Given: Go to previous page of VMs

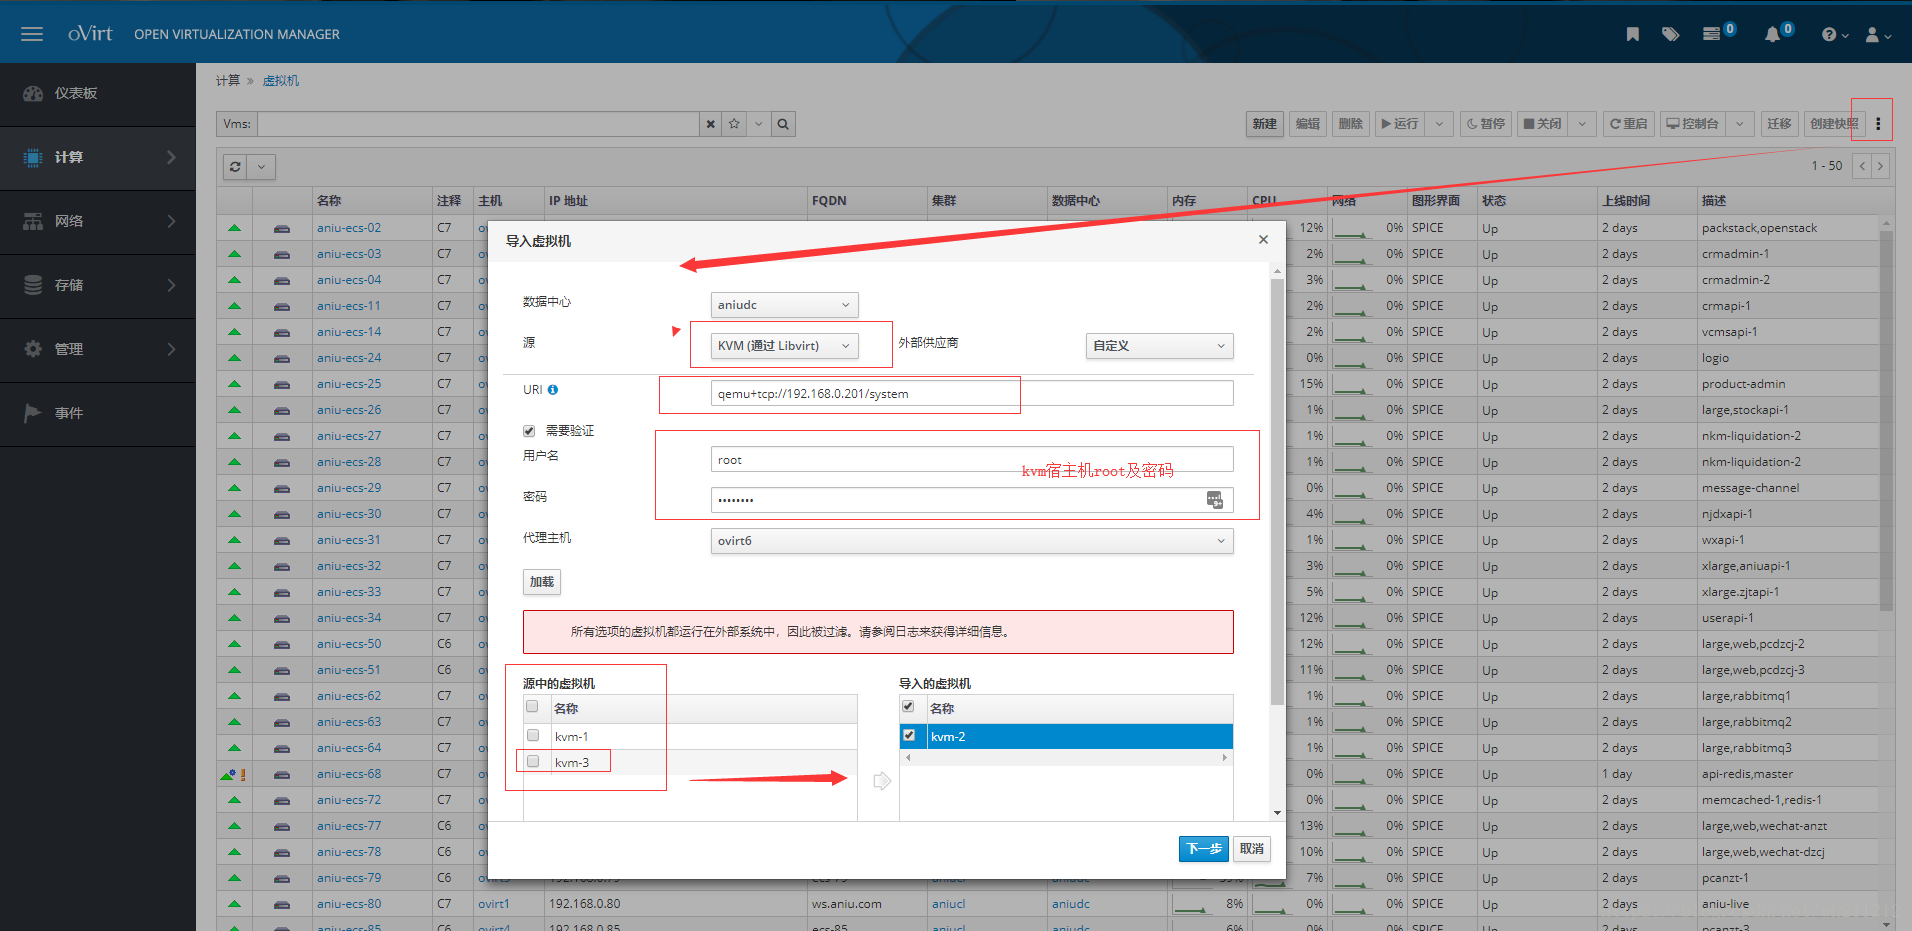Looking at the screenshot, I should tap(1862, 166).
